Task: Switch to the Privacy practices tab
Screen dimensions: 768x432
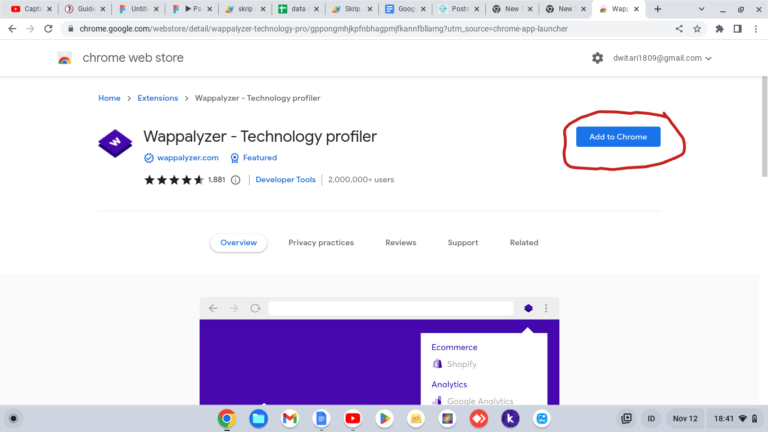Action: pyautogui.click(x=321, y=242)
